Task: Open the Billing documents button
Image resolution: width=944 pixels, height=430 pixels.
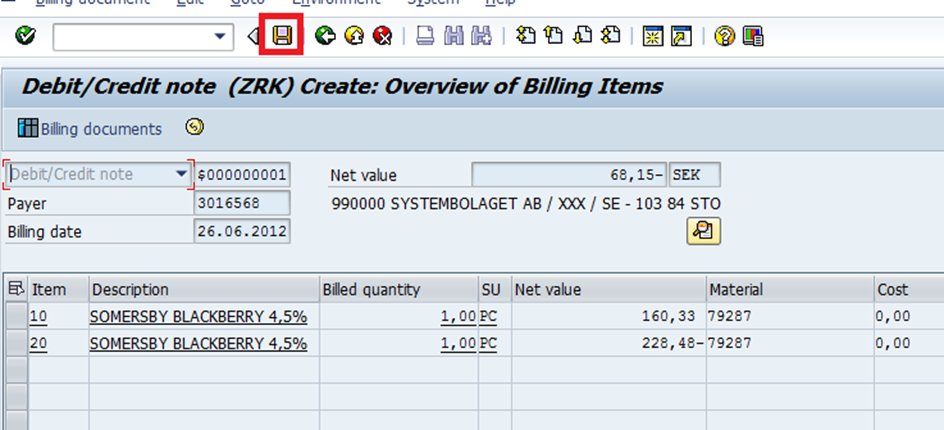Action: (90, 129)
